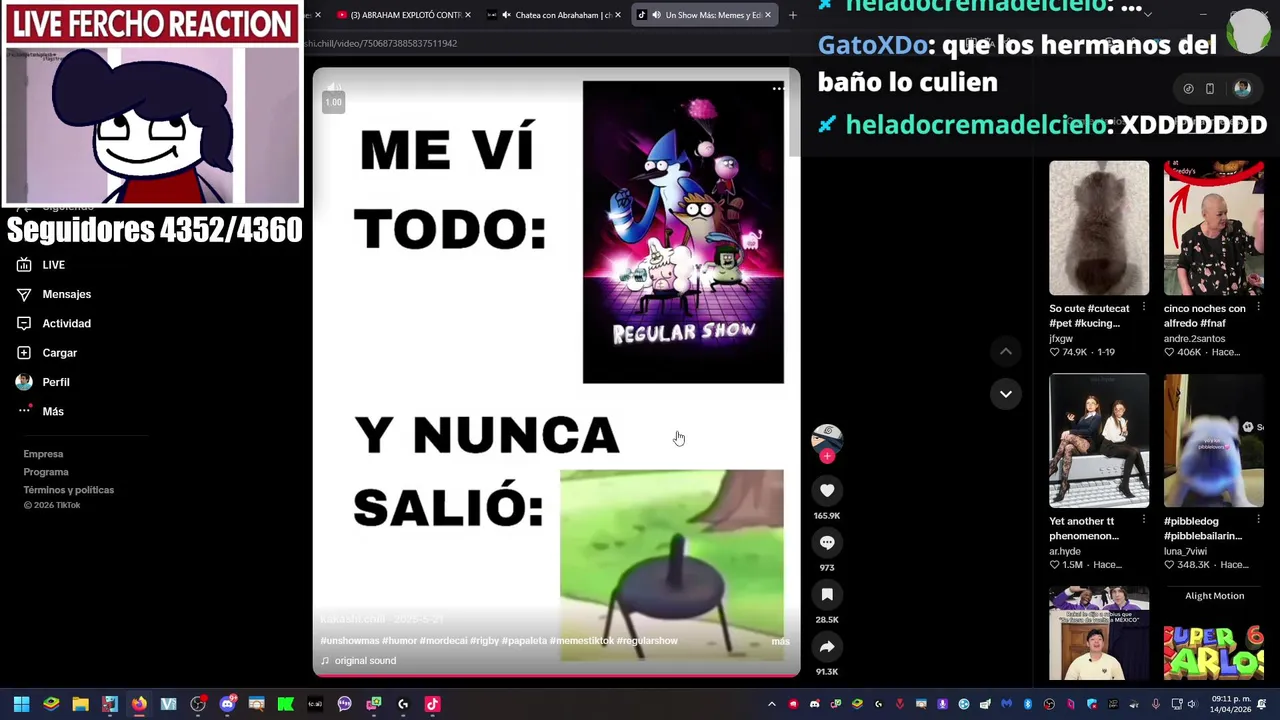Image resolution: width=1280 pixels, height=720 pixels.
Task: Close the Chatea con Abrahaham tab
Action: point(618,15)
